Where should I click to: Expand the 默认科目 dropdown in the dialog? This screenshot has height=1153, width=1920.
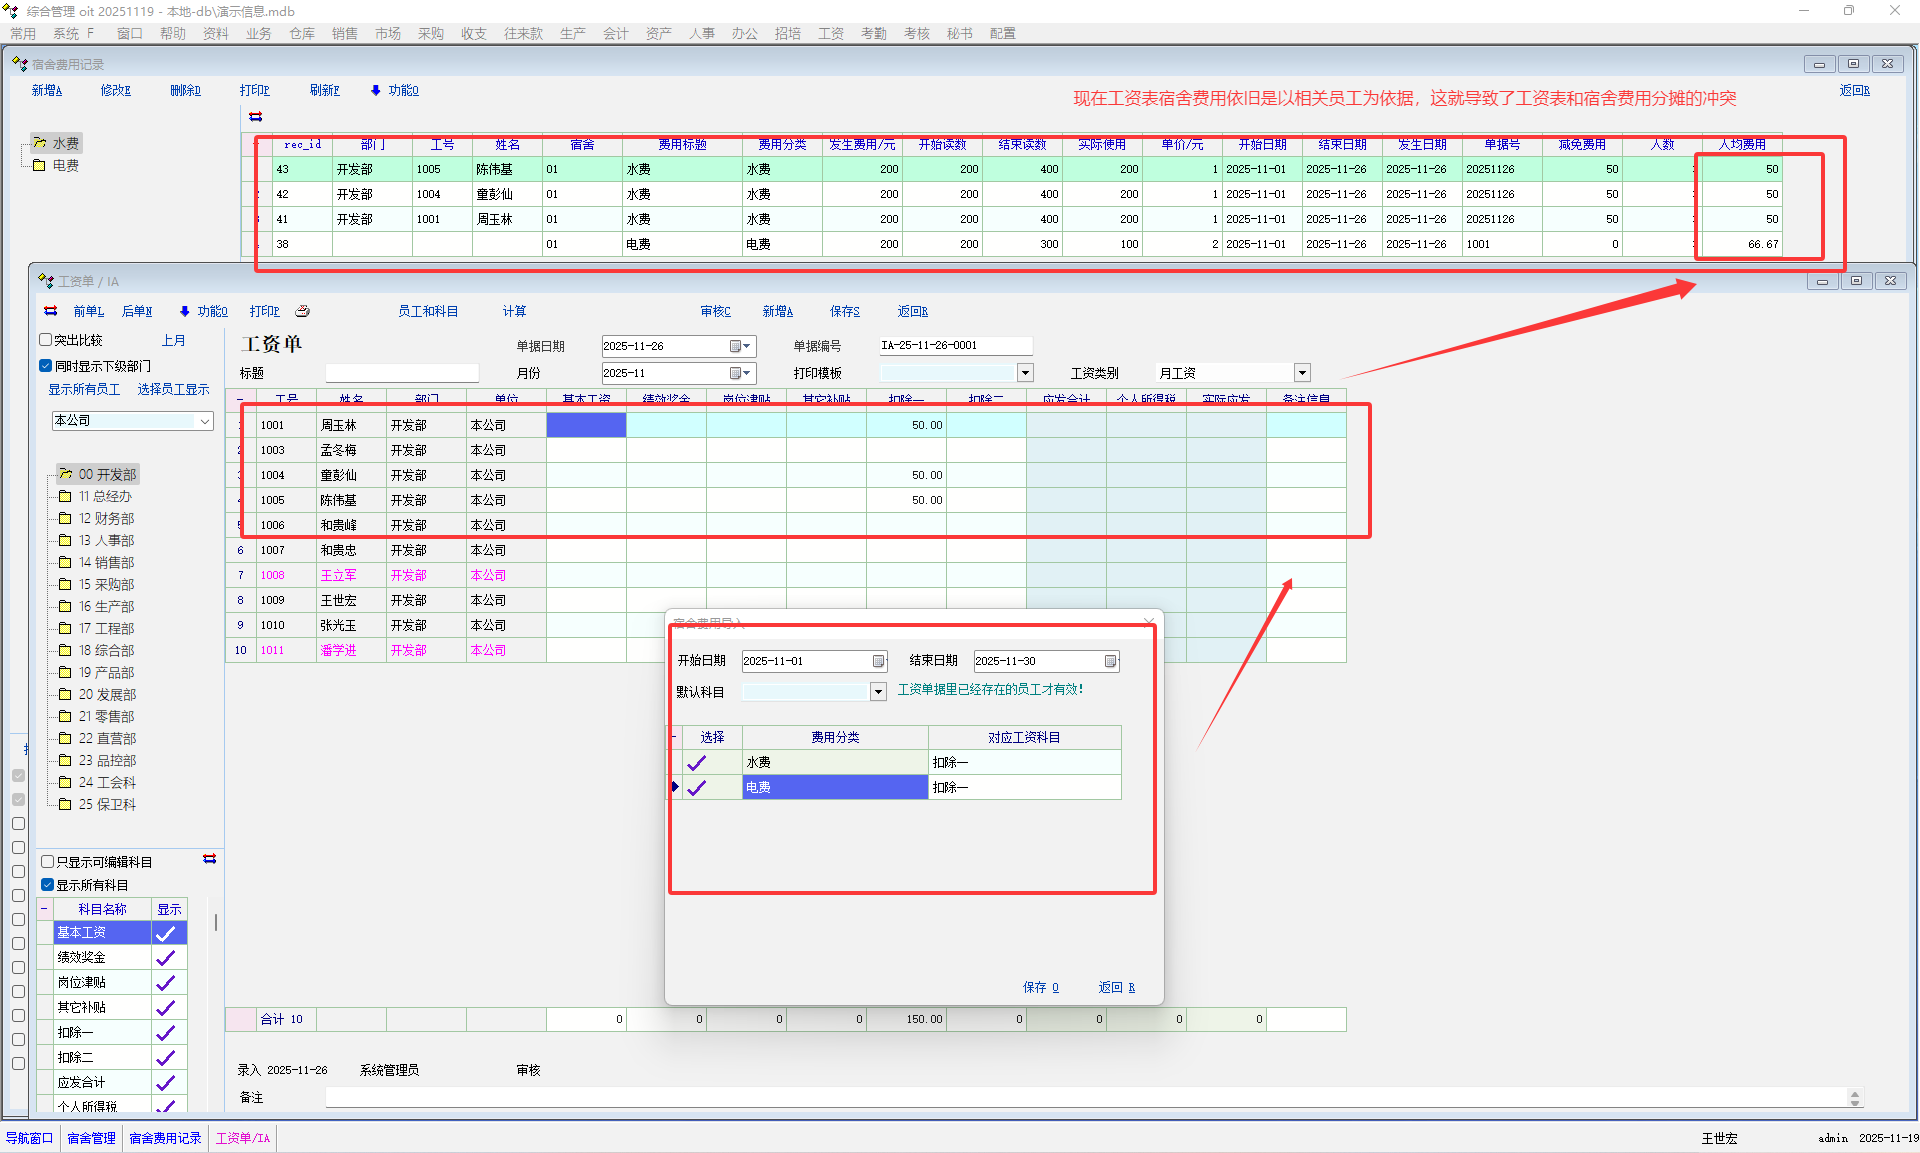(878, 692)
